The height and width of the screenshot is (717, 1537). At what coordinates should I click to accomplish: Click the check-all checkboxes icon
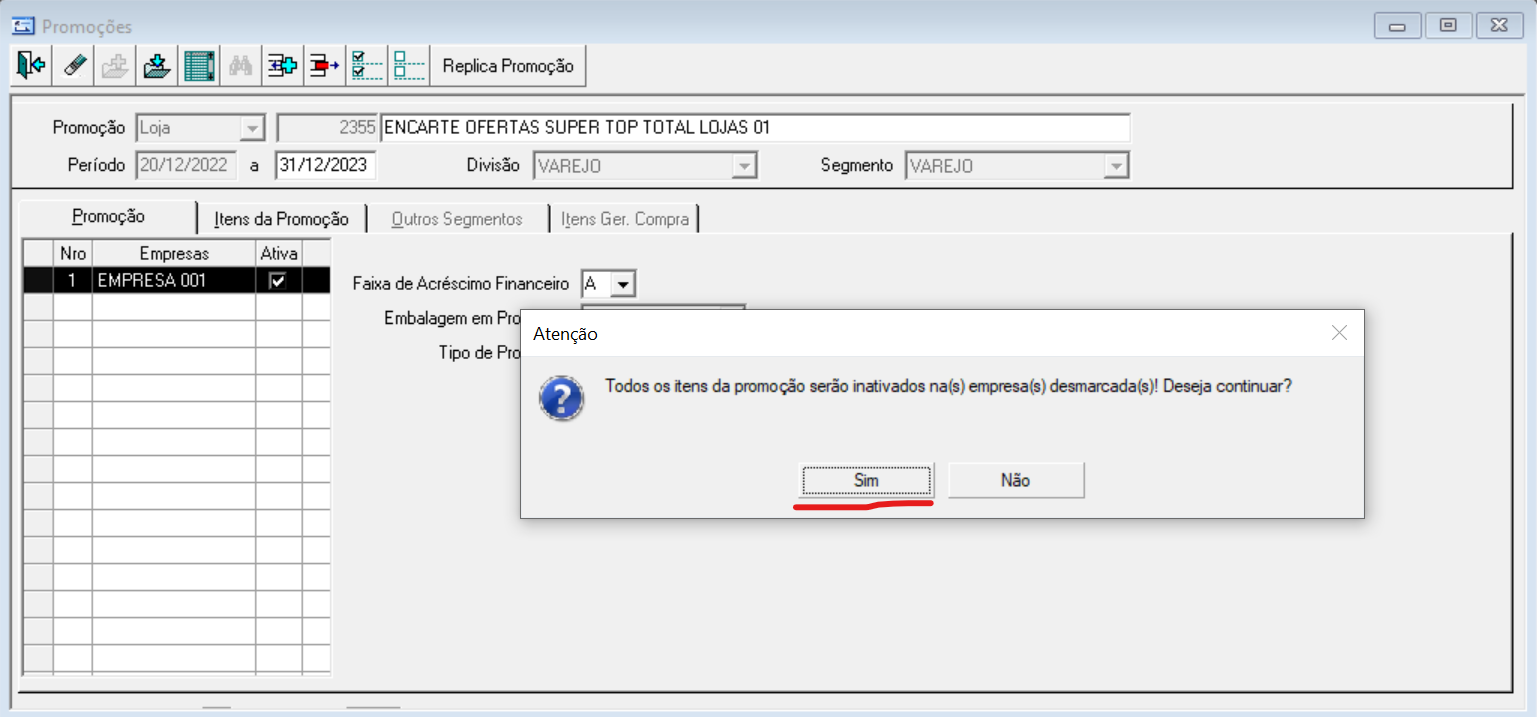(367, 66)
